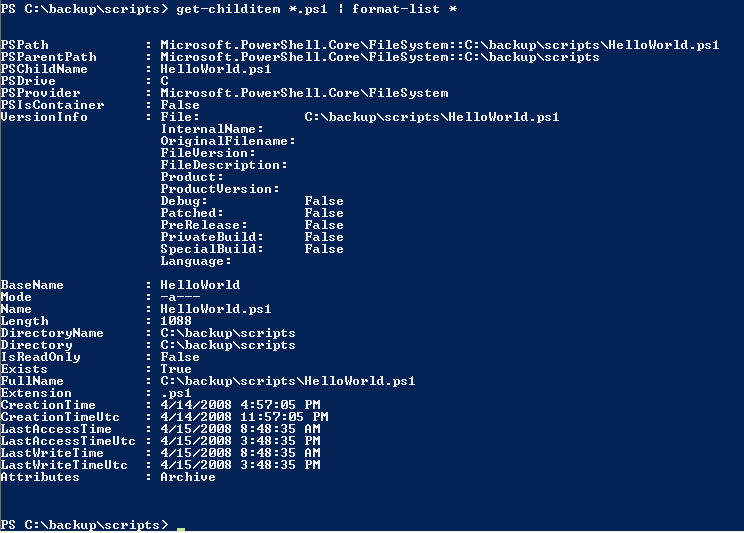Click the Mode value -a---
This screenshot has height=533, width=744.
[x=179, y=297]
